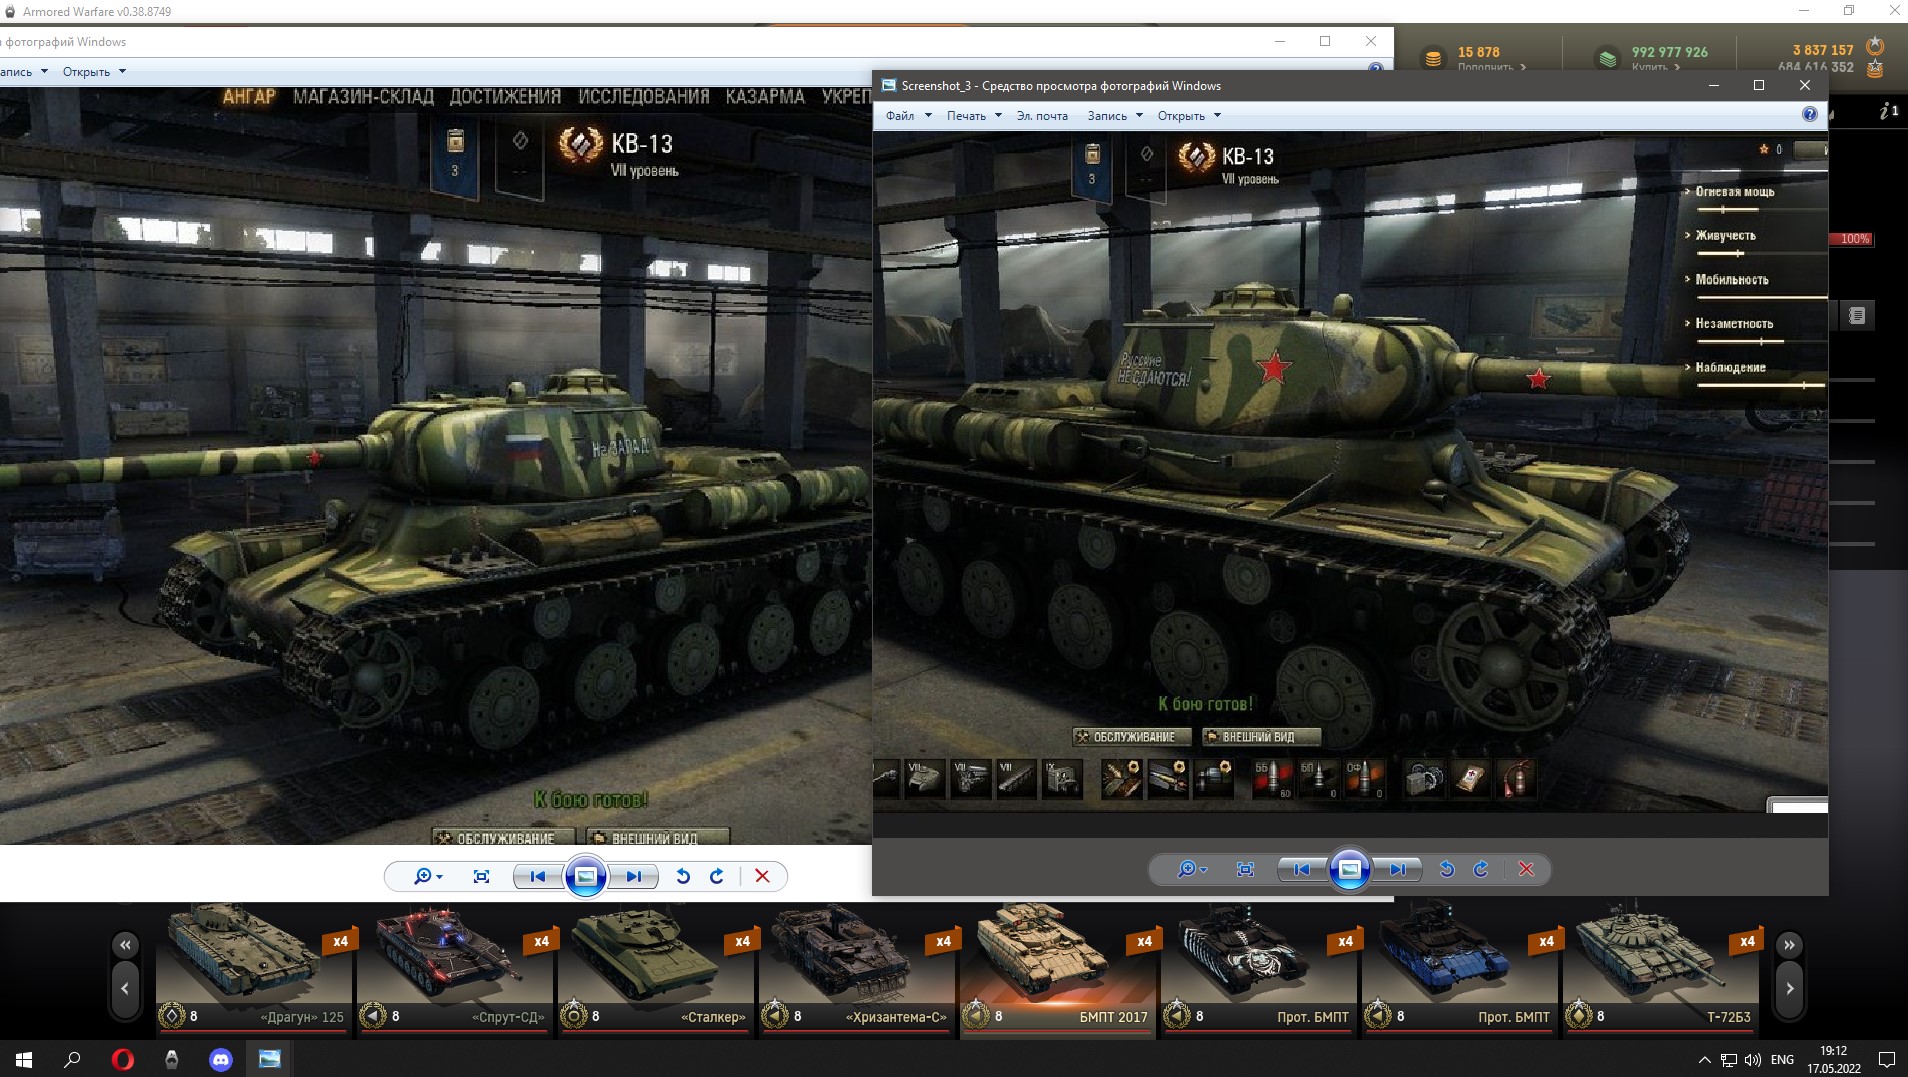The height and width of the screenshot is (1077, 1908).
Task: Rotate counterclockwise in Screenshot_3 viewer
Action: point(1446,869)
